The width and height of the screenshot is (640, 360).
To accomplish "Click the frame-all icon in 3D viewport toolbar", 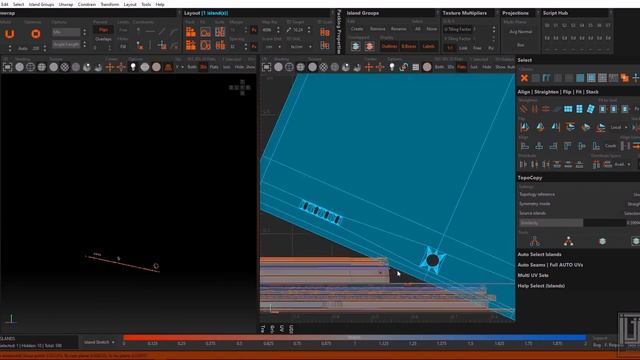I will 7,67.
